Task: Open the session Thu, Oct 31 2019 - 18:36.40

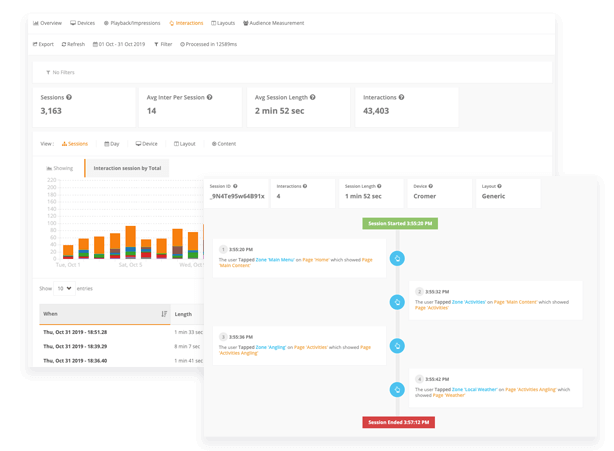Action: tap(75, 361)
